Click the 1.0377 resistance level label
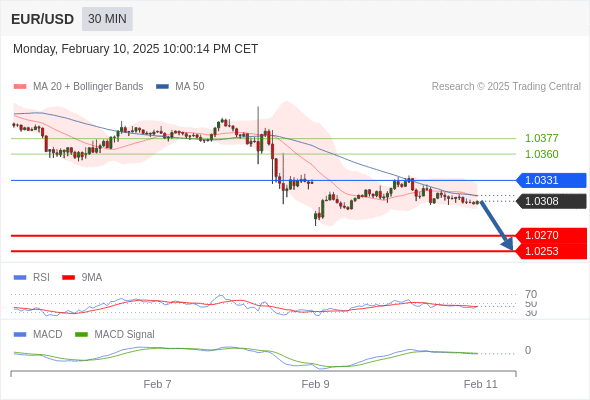The image size is (590, 400). pyautogui.click(x=541, y=138)
